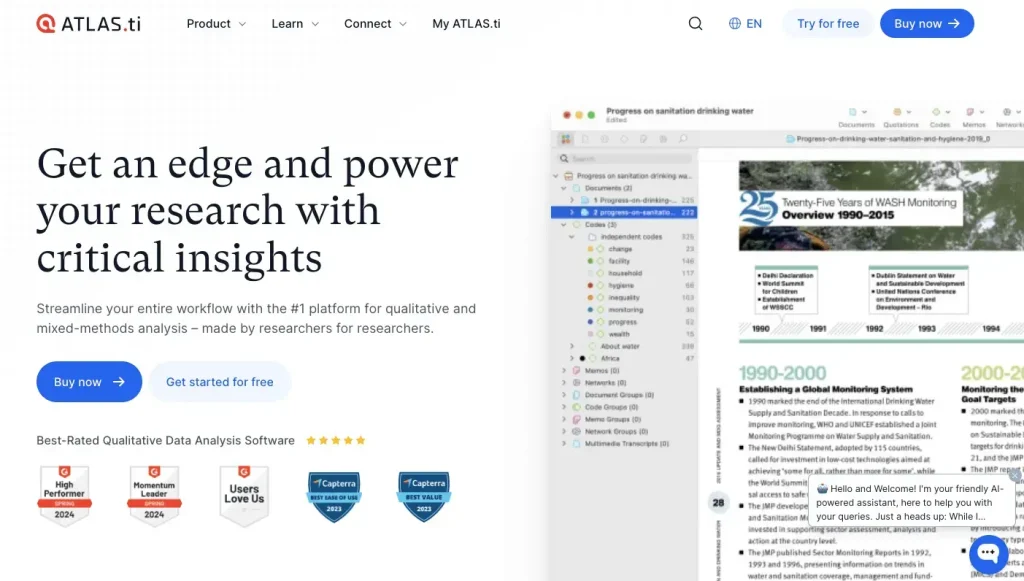Click the green color dot beside facility code
The image size is (1024, 581).
590,261
